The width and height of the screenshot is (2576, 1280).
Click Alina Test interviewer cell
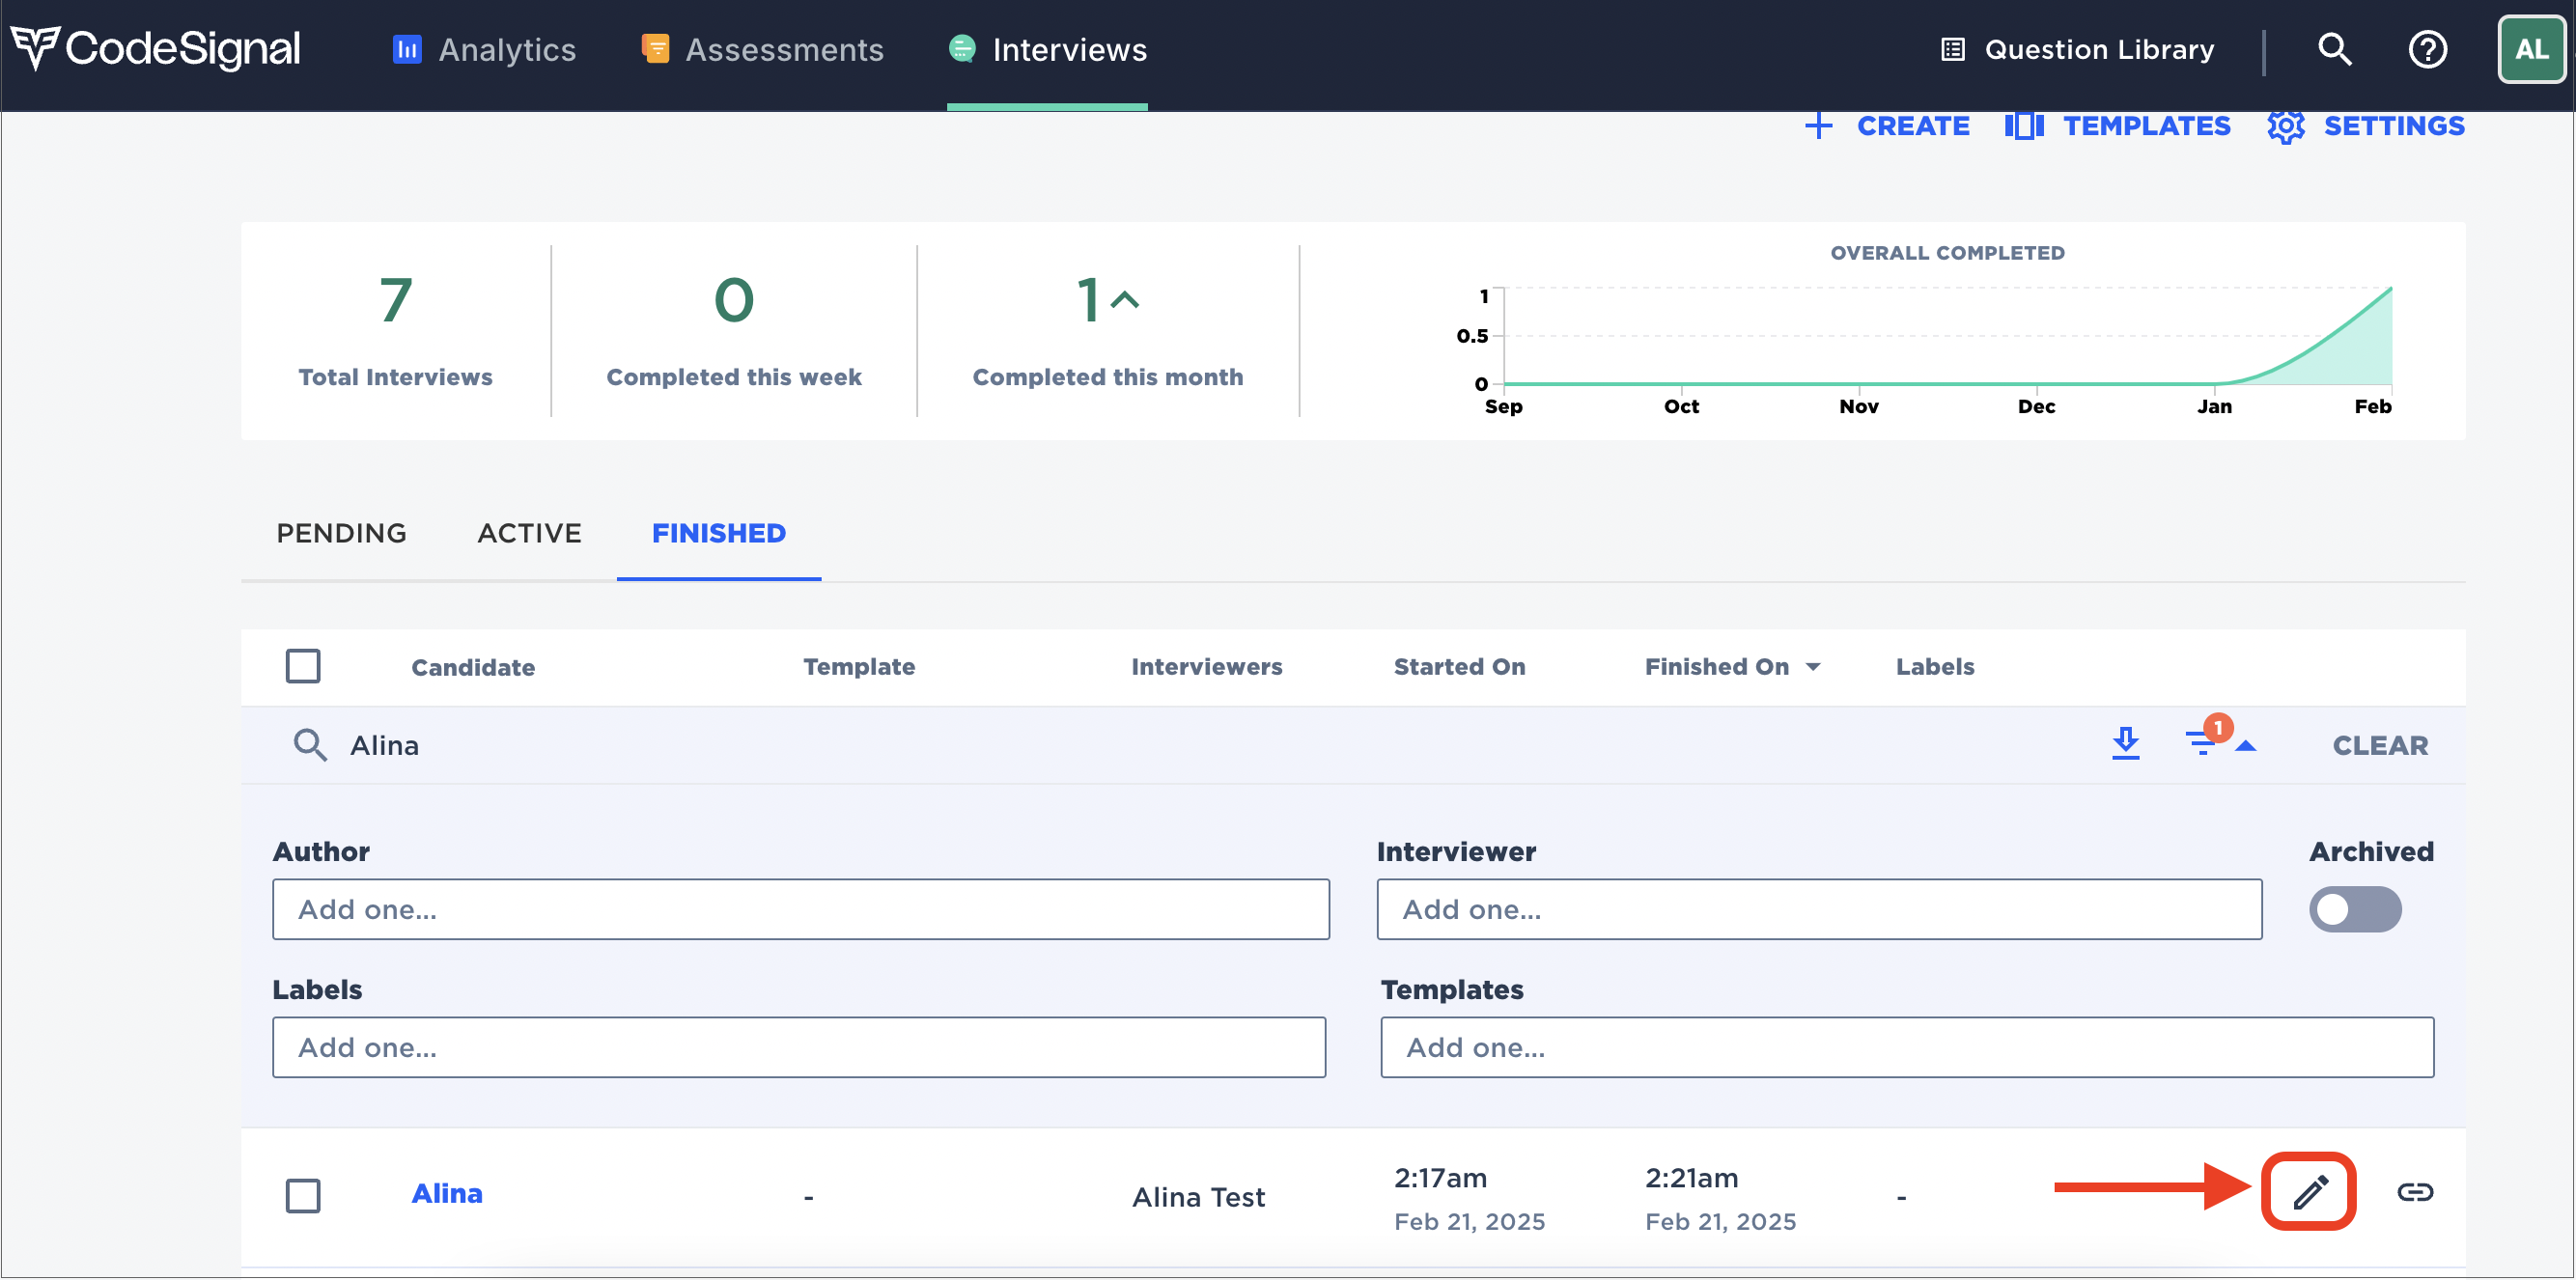click(x=1198, y=1198)
